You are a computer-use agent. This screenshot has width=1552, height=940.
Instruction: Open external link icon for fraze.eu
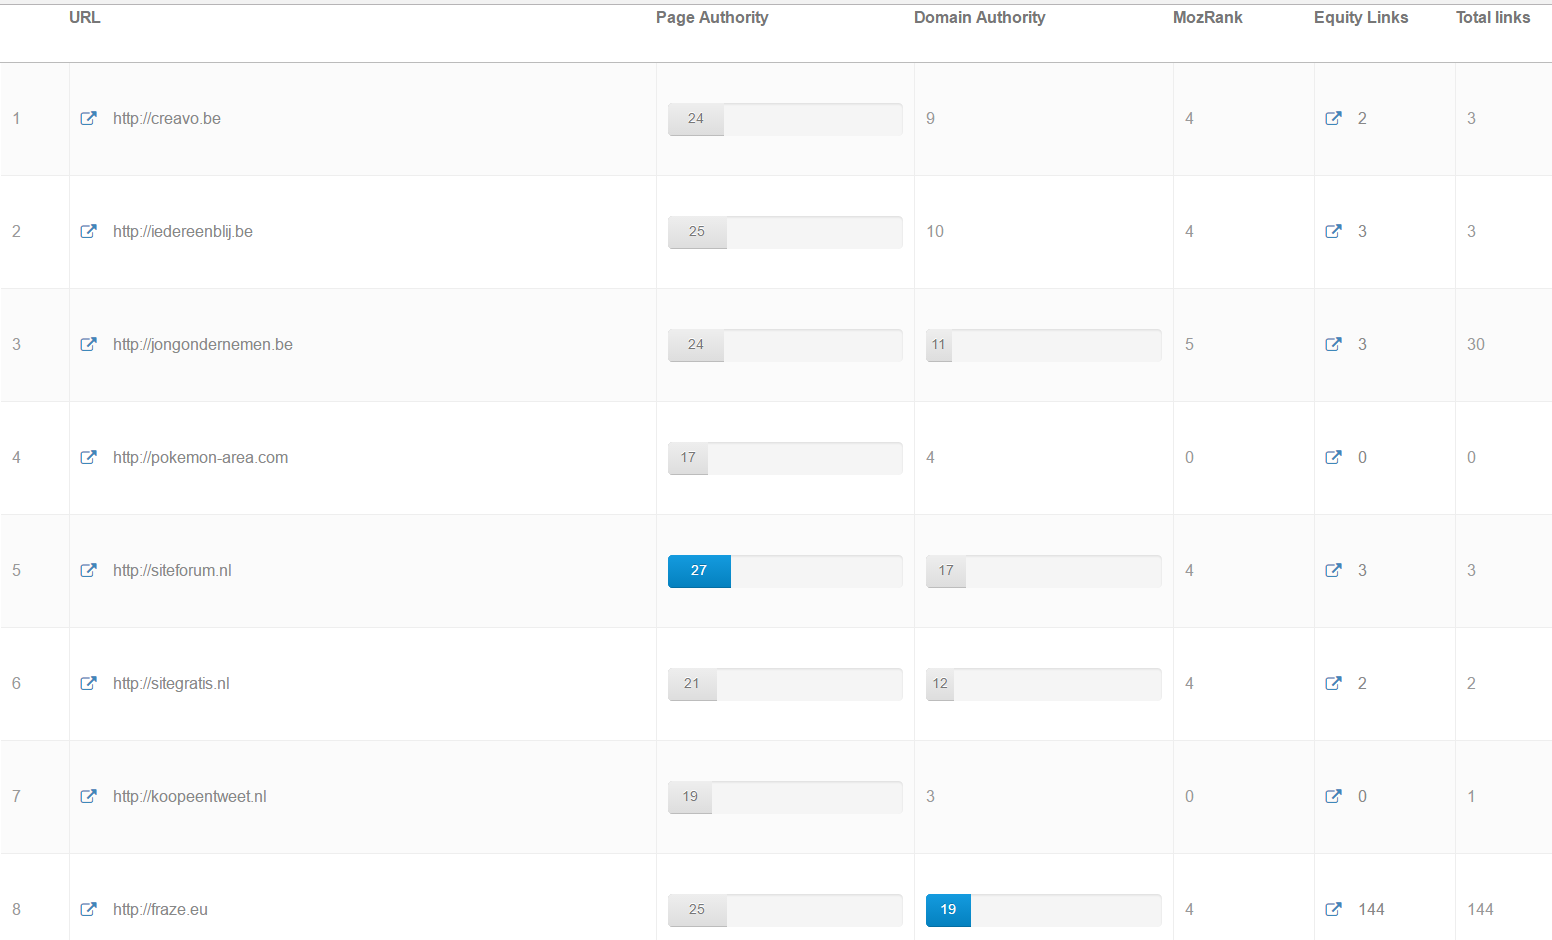point(89,909)
